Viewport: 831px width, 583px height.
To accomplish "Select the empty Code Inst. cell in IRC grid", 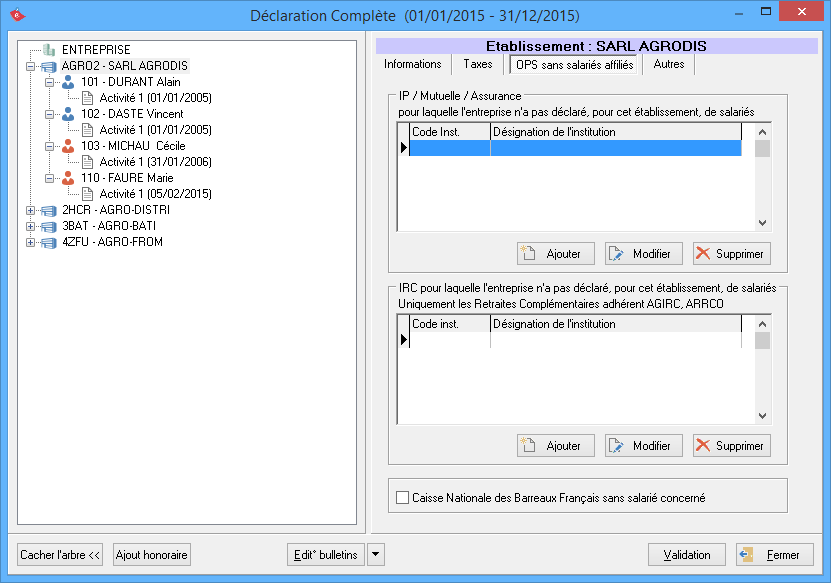I will 449,340.
